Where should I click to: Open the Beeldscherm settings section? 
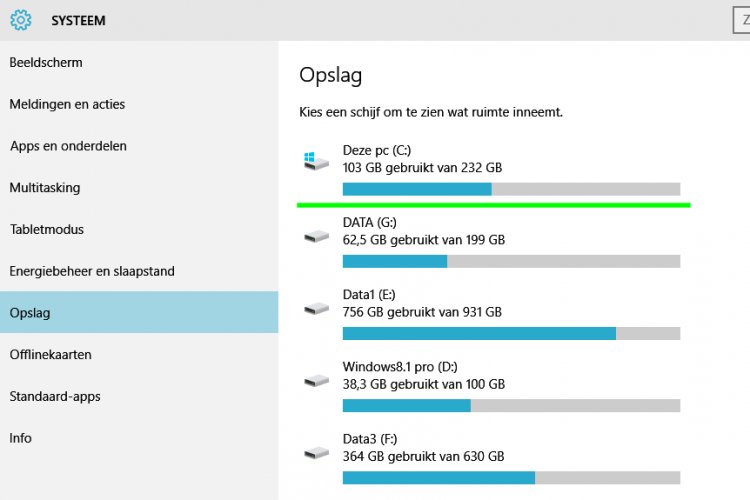tap(46, 62)
